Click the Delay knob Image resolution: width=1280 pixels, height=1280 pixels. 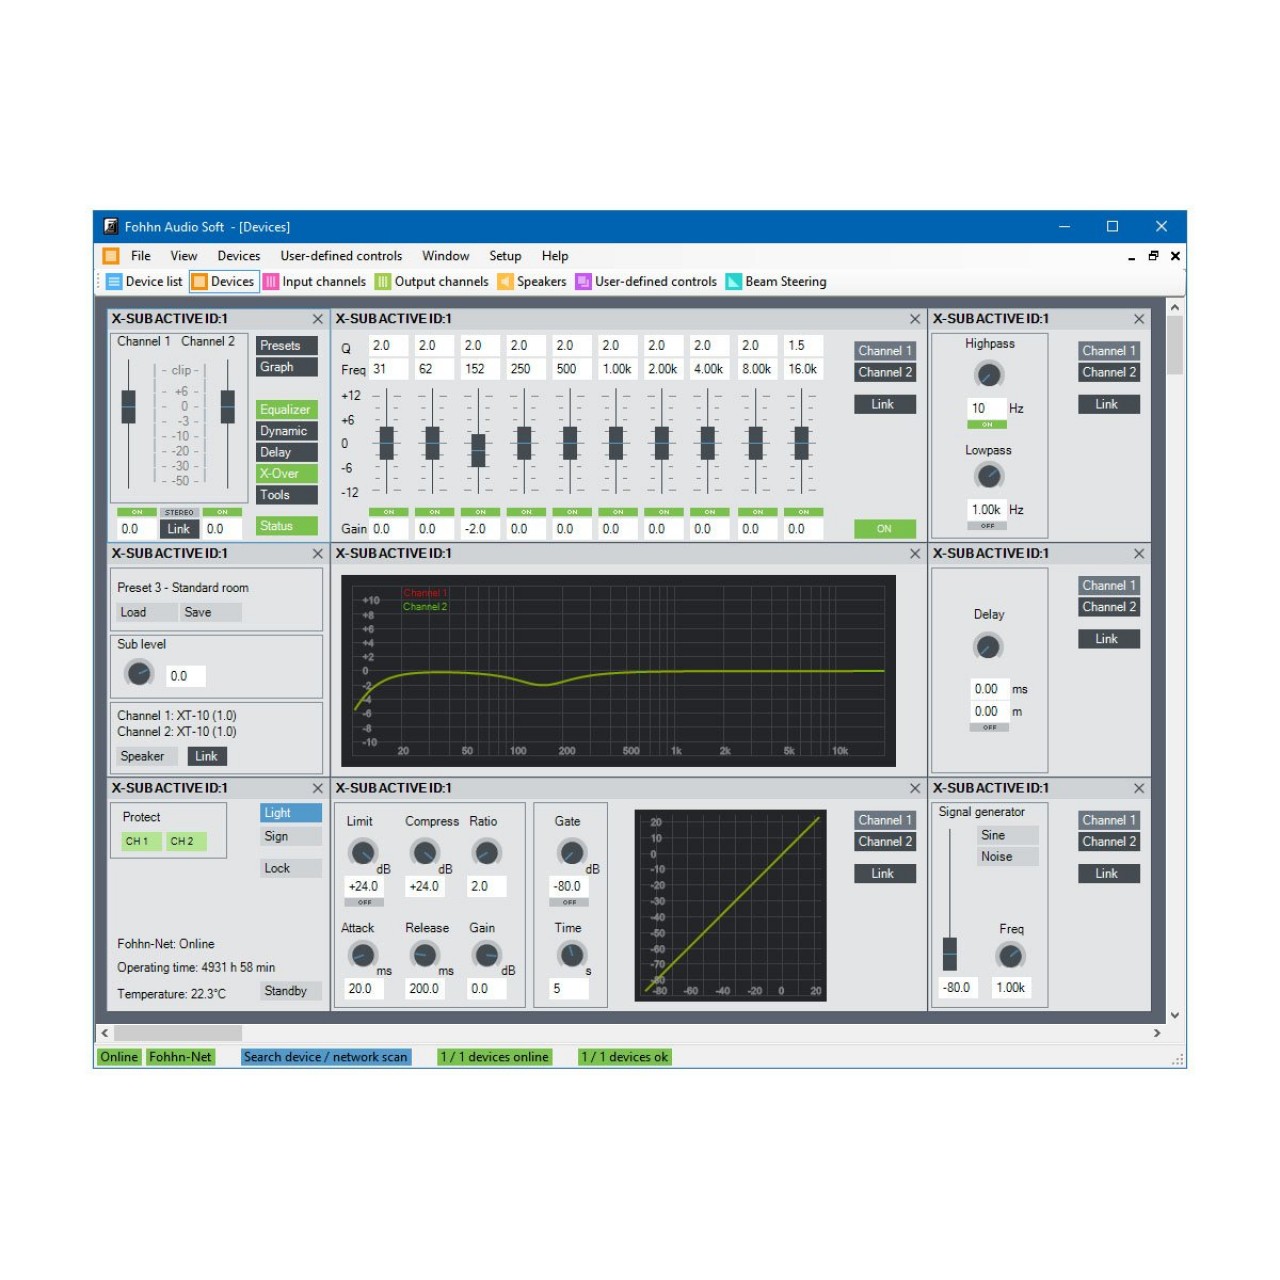tap(988, 647)
